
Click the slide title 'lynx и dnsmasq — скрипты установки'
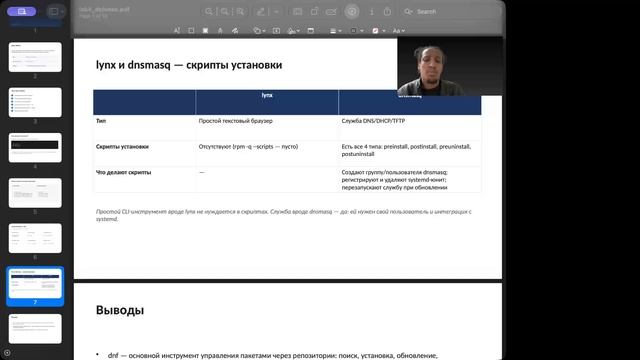[x=189, y=65]
